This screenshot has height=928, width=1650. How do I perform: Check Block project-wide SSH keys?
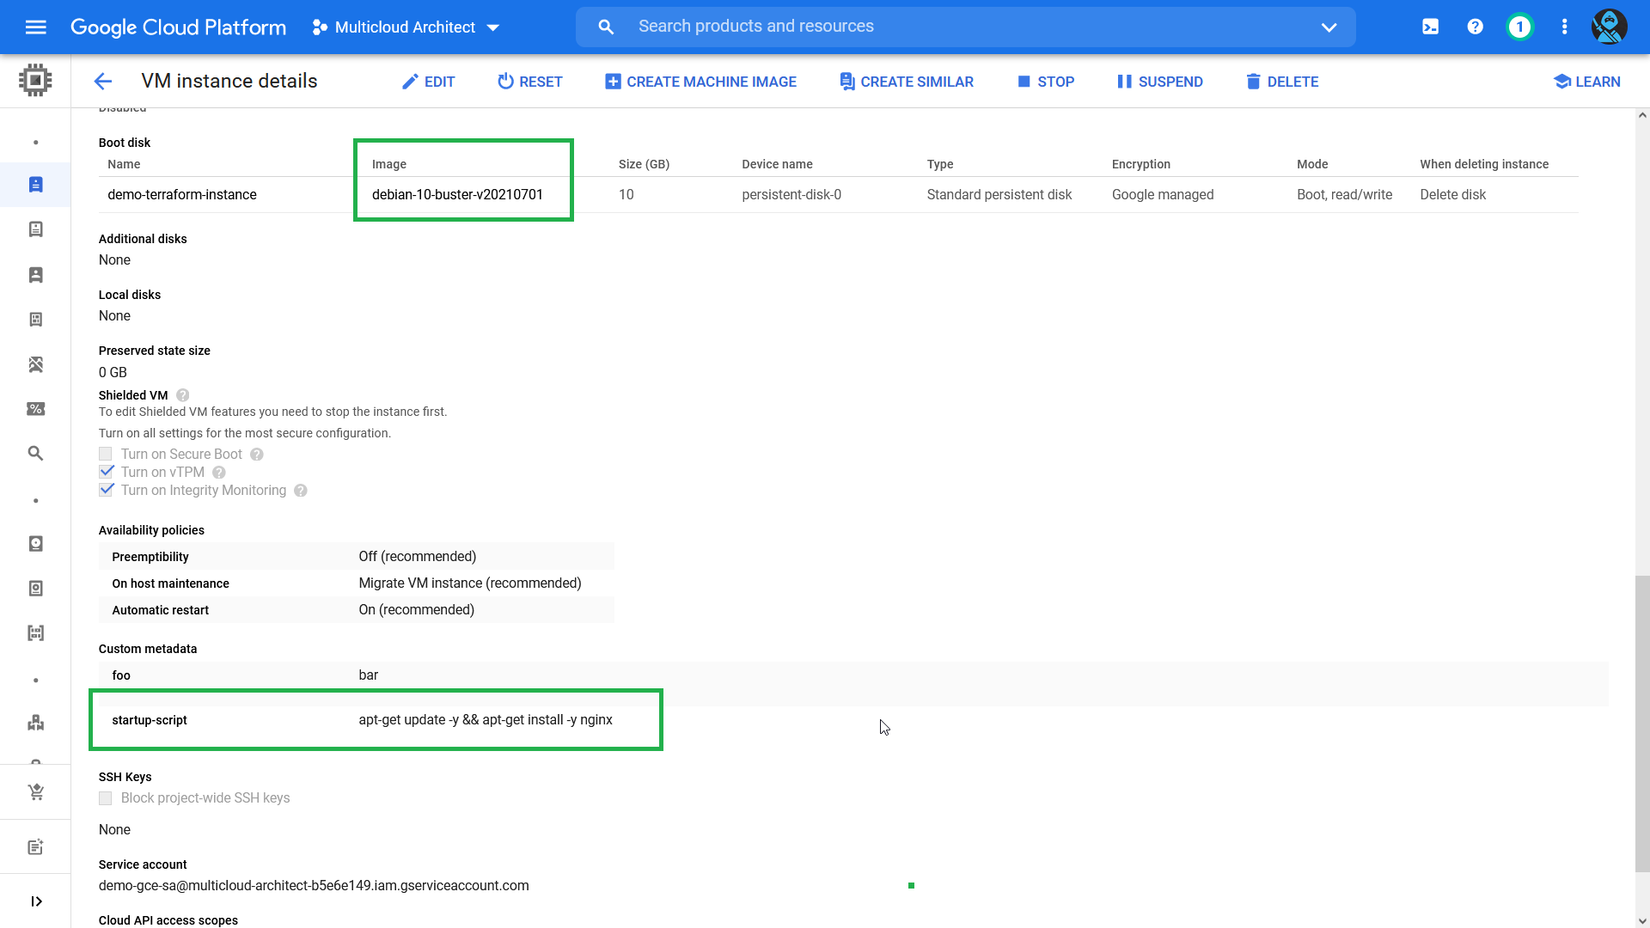(106, 798)
